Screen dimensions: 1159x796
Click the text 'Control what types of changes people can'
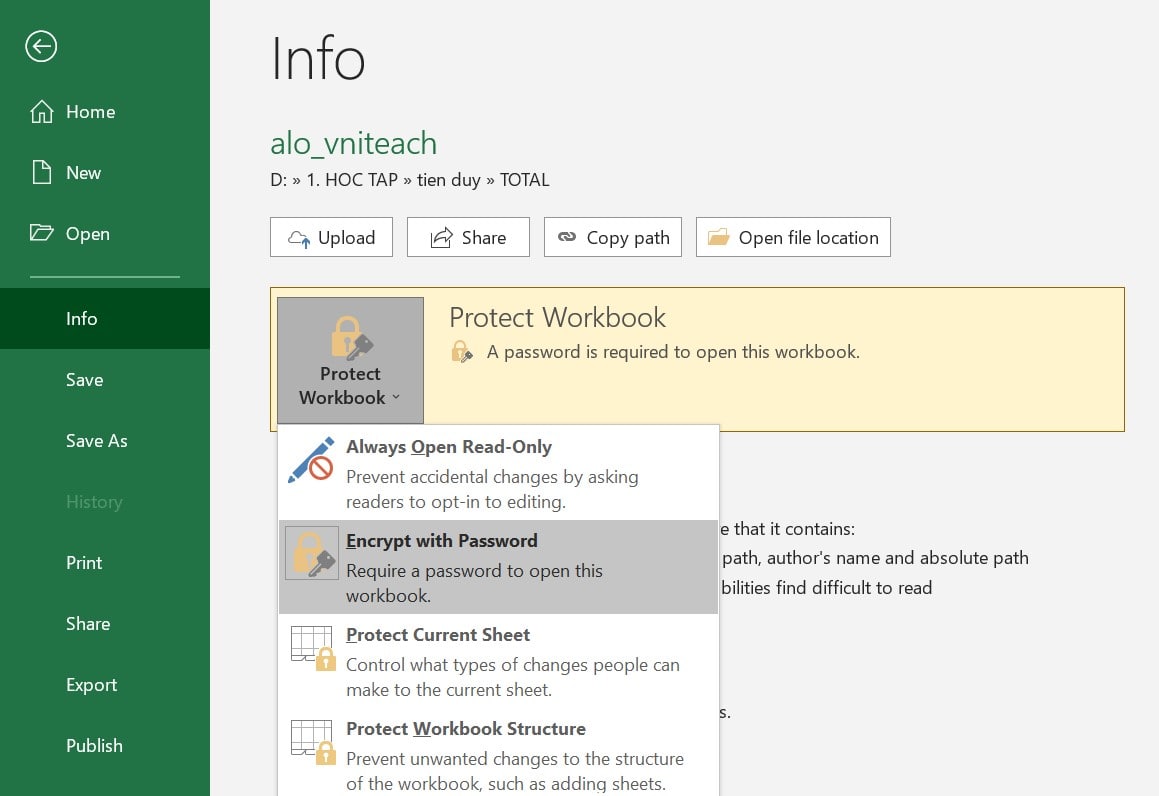pos(513,664)
